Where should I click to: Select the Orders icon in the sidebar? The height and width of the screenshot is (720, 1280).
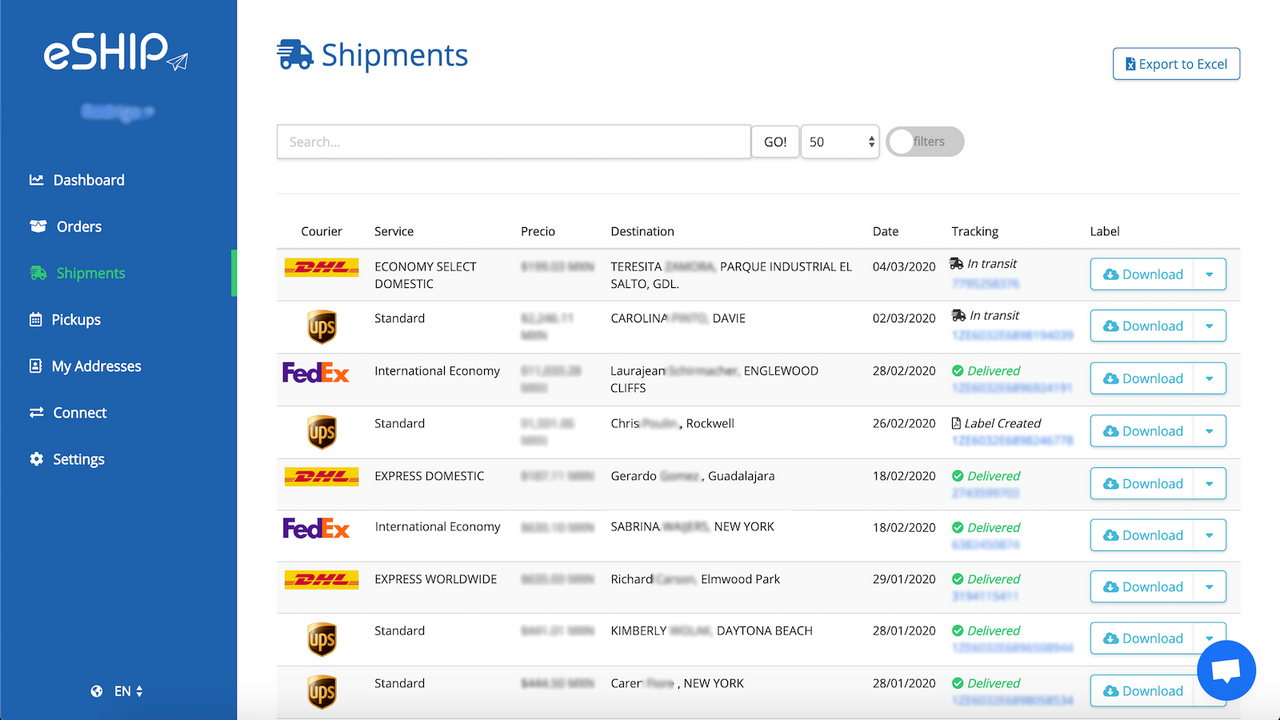pos(37,226)
